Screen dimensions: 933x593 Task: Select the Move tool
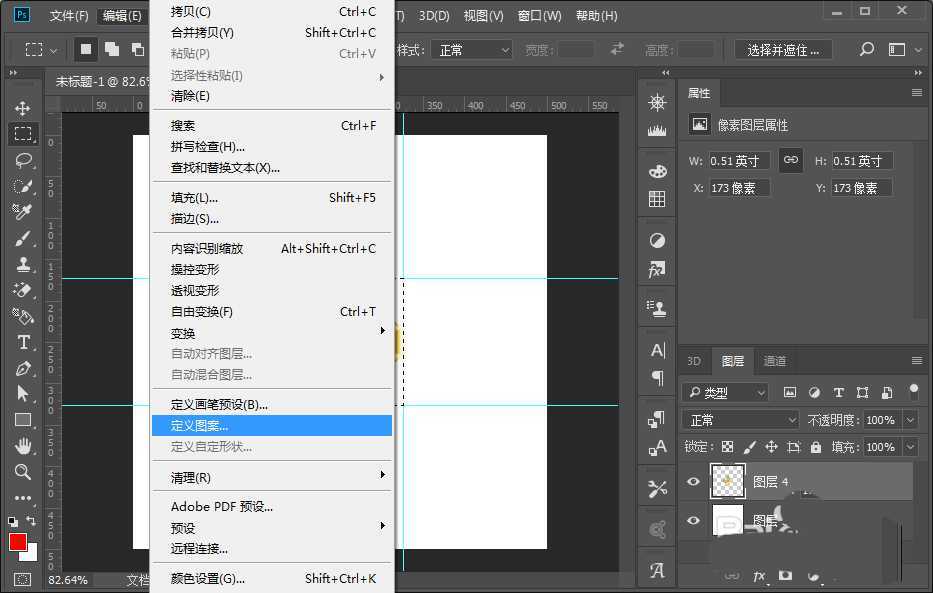point(22,107)
